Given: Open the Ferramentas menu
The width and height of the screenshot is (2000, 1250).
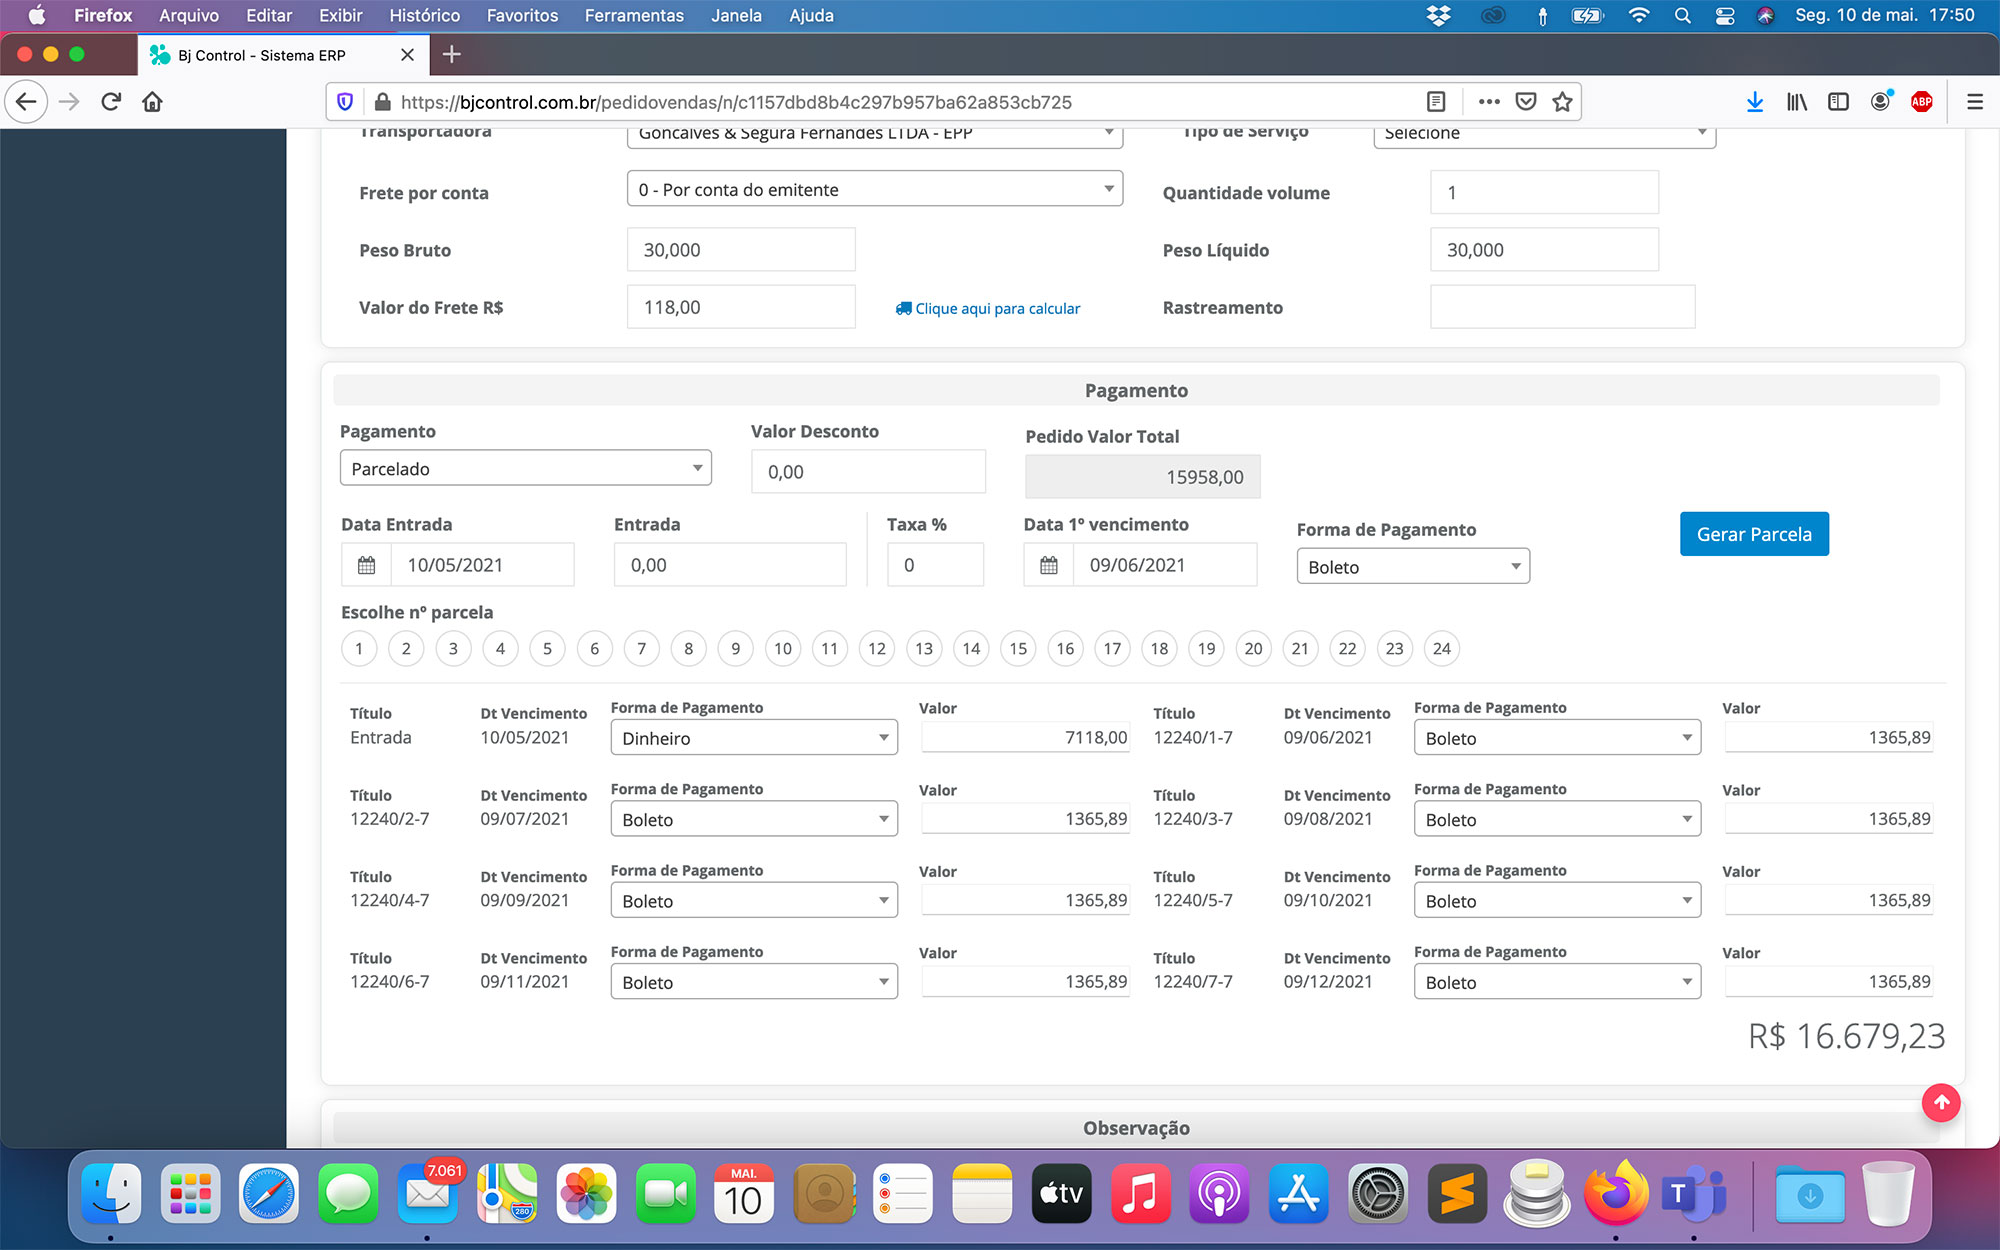Looking at the screenshot, I should (634, 16).
